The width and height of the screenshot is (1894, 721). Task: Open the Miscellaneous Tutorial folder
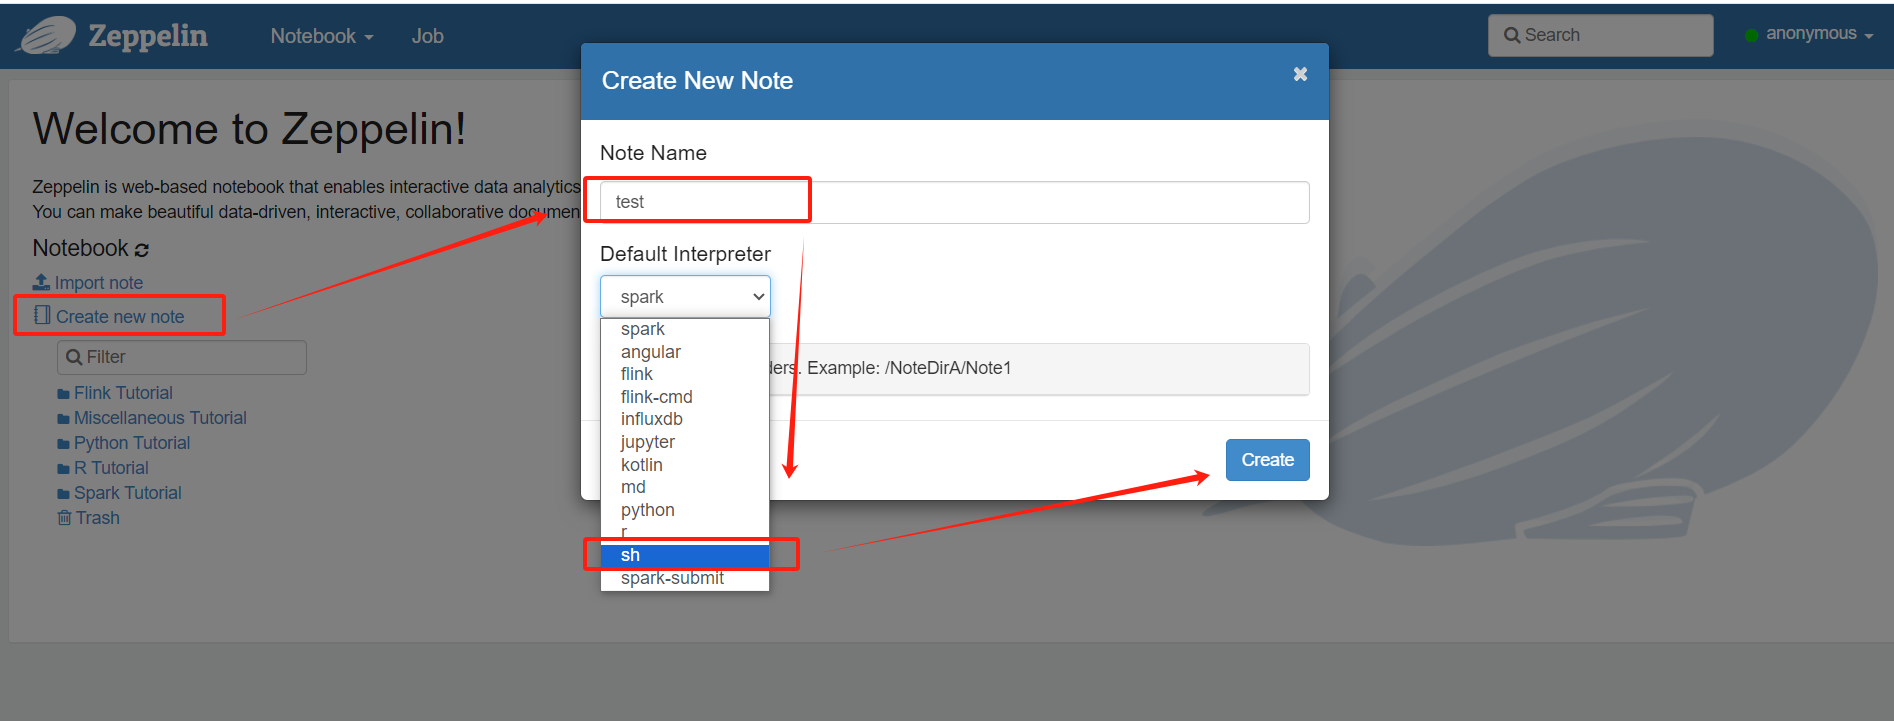(160, 418)
